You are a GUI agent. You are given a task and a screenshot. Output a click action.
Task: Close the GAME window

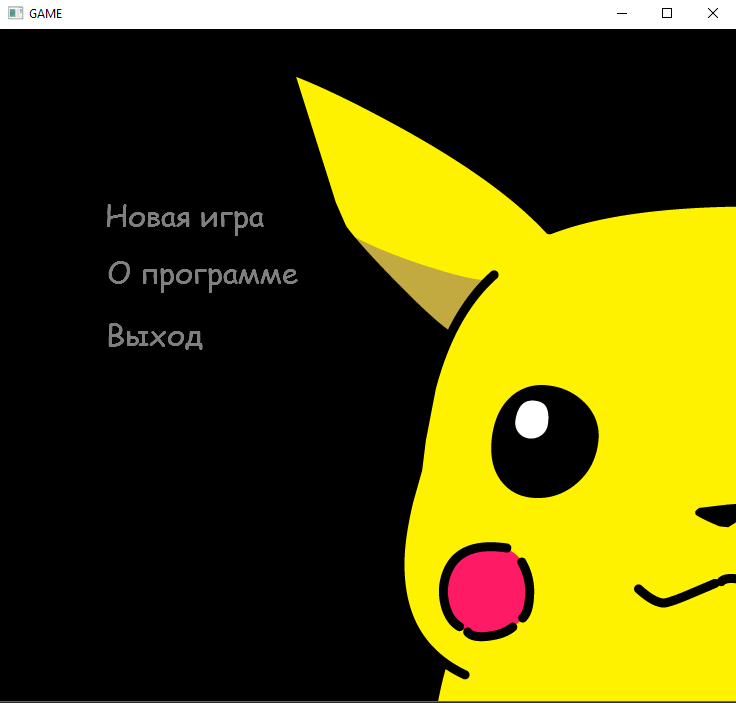(x=713, y=14)
